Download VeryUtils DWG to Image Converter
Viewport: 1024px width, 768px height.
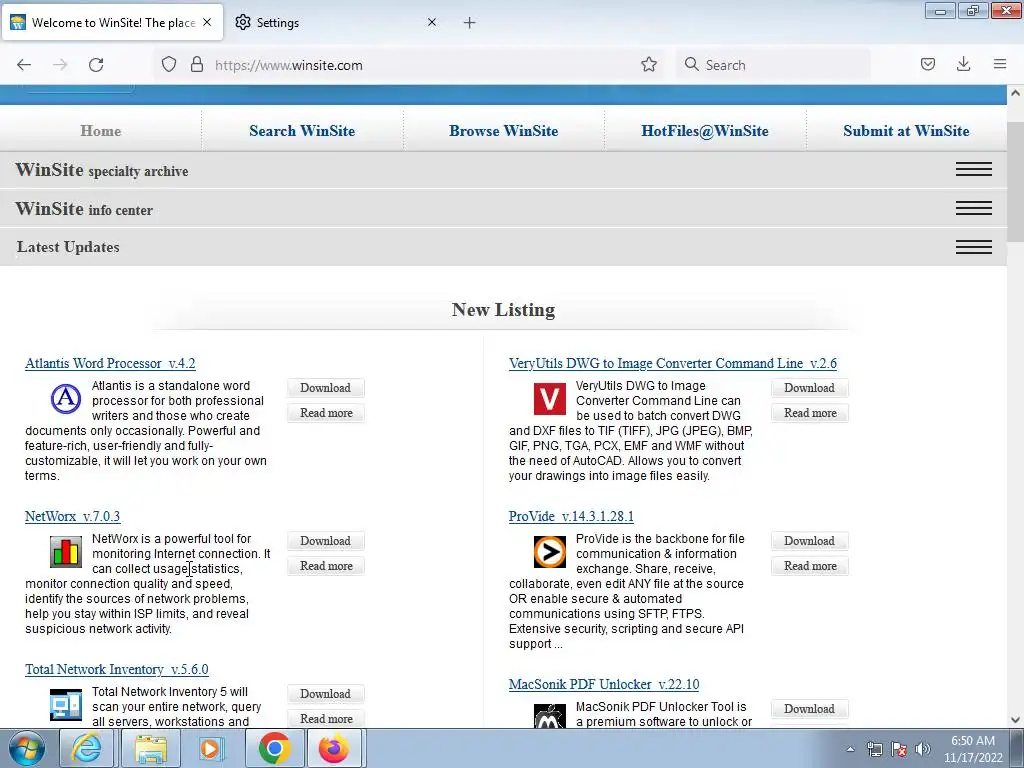coord(809,388)
